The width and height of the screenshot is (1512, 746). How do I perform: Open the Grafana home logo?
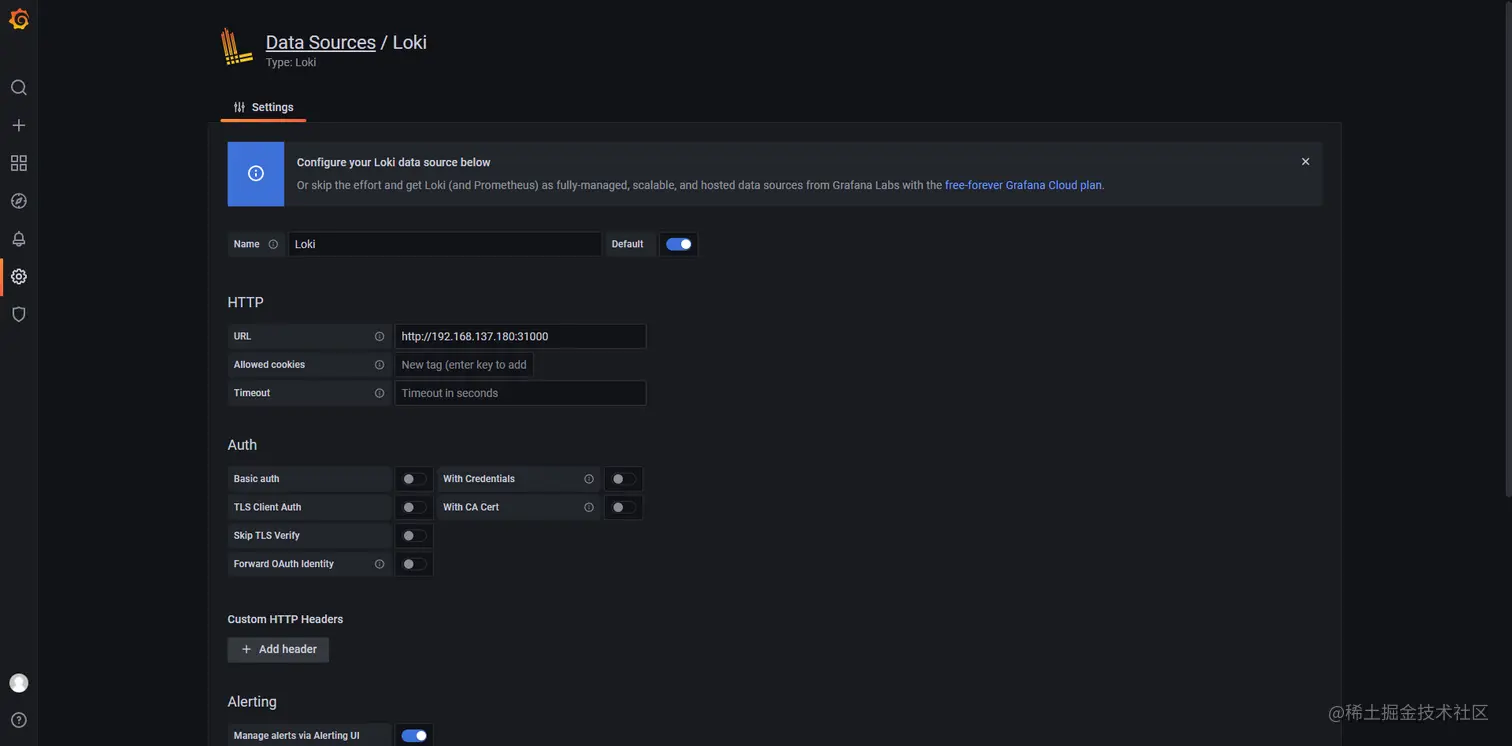click(18, 18)
